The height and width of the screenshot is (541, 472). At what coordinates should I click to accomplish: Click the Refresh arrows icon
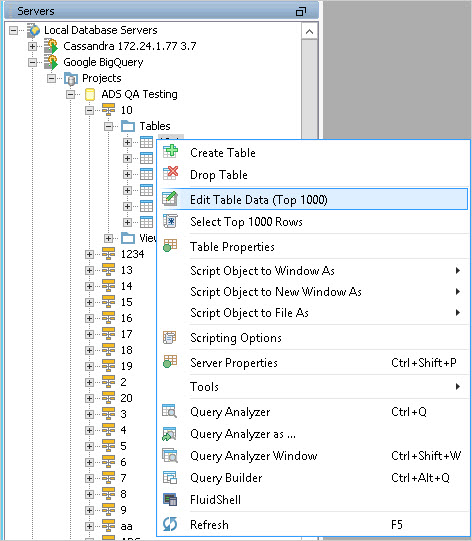[170, 524]
